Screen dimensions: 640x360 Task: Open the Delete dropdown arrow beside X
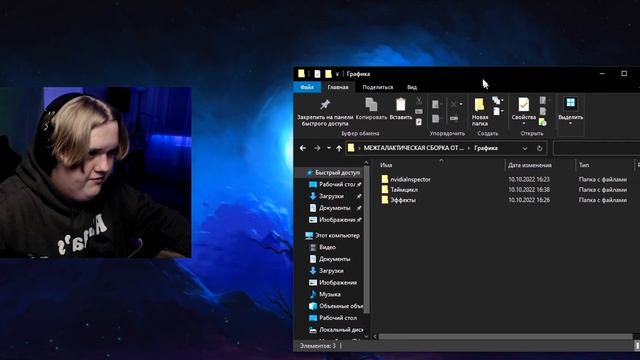point(461,104)
